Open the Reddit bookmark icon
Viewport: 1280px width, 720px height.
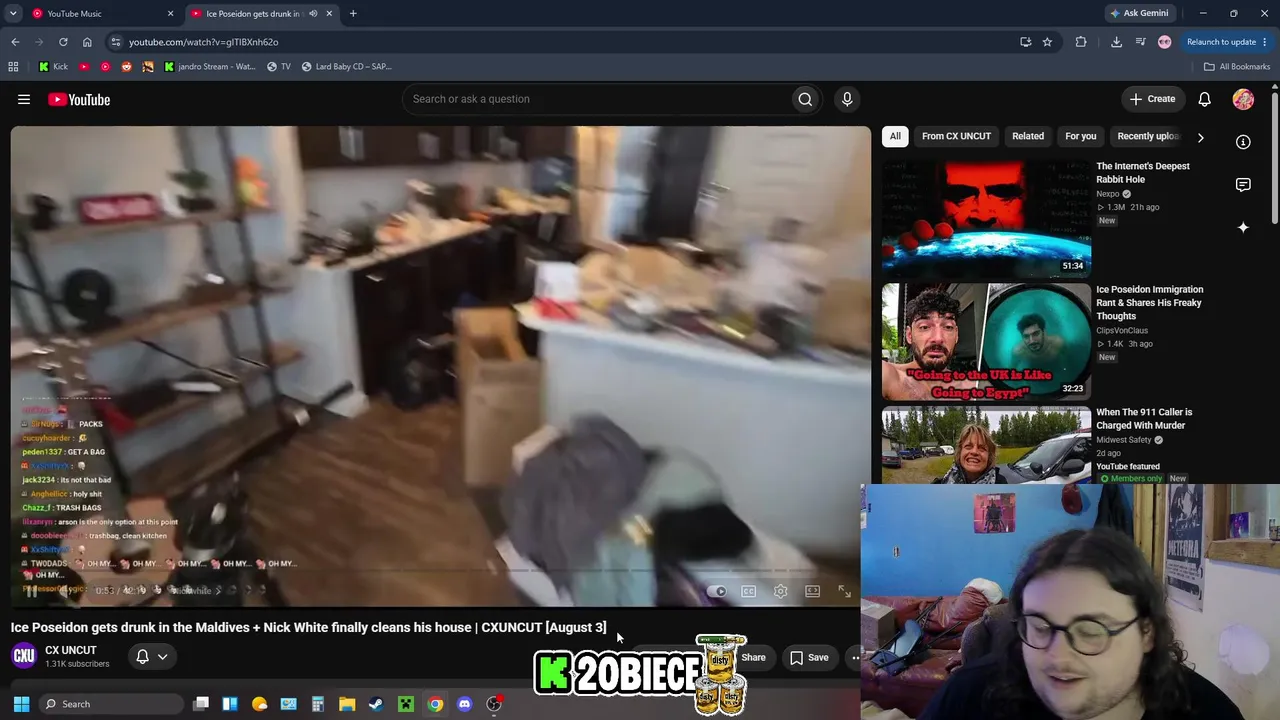pos(126,67)
